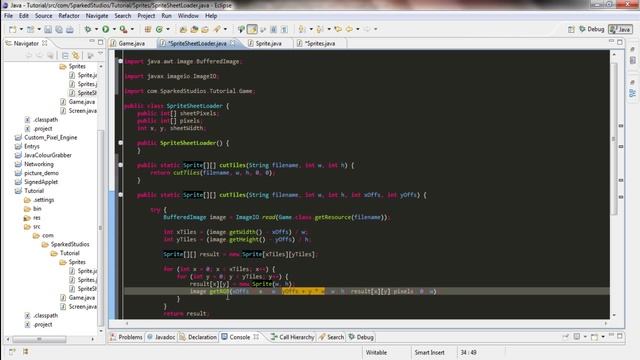Open the Call Hierarchy tab

pos(292,337)
